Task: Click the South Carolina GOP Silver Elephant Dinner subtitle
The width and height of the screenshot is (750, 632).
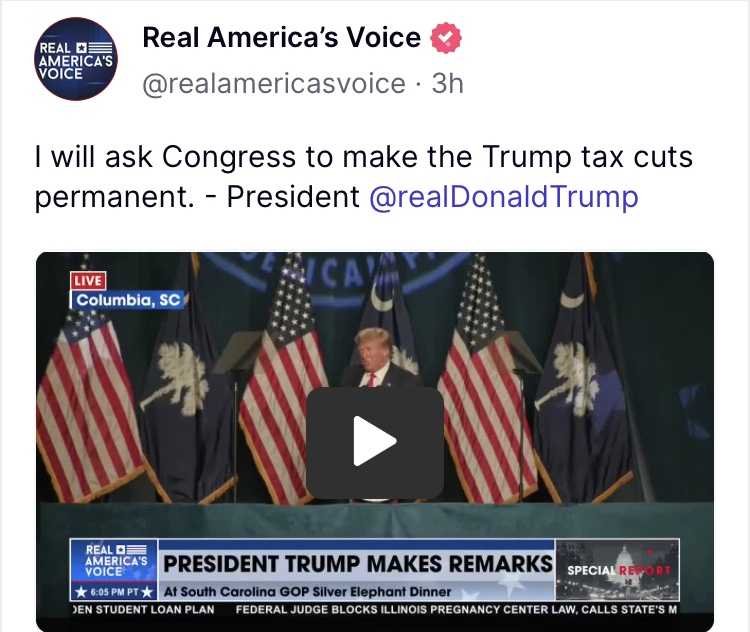Action: click(x=308, y=592)
